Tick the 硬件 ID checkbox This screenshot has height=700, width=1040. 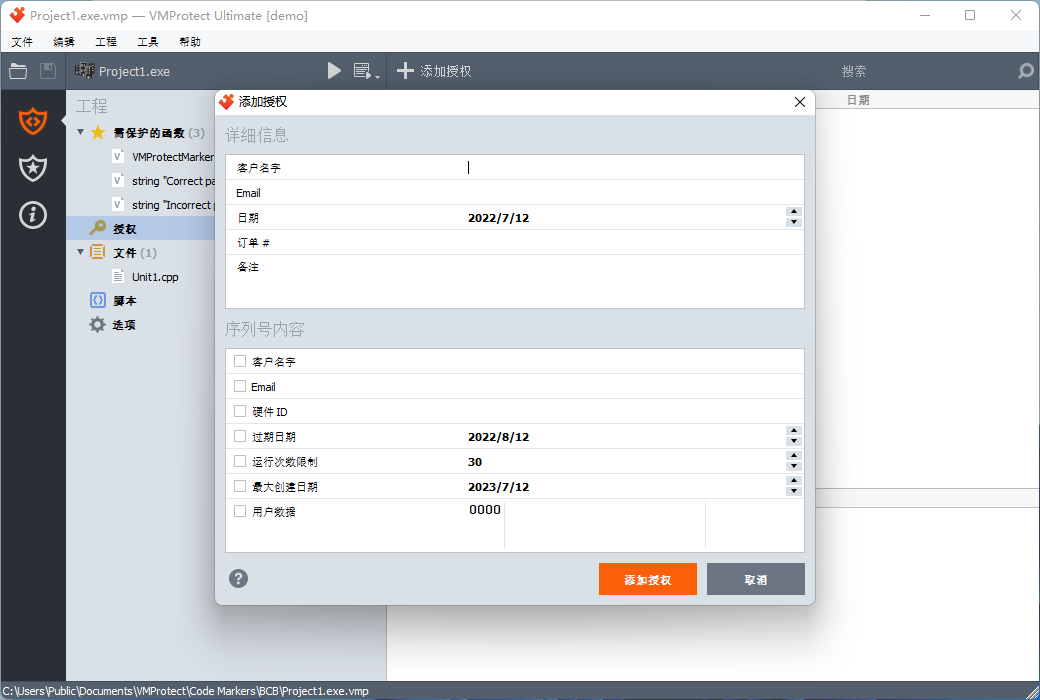240,411
